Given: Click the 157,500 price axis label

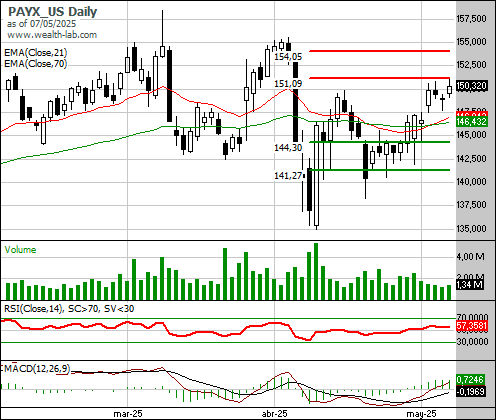Looking at the screenshot, I should (471, 19).
